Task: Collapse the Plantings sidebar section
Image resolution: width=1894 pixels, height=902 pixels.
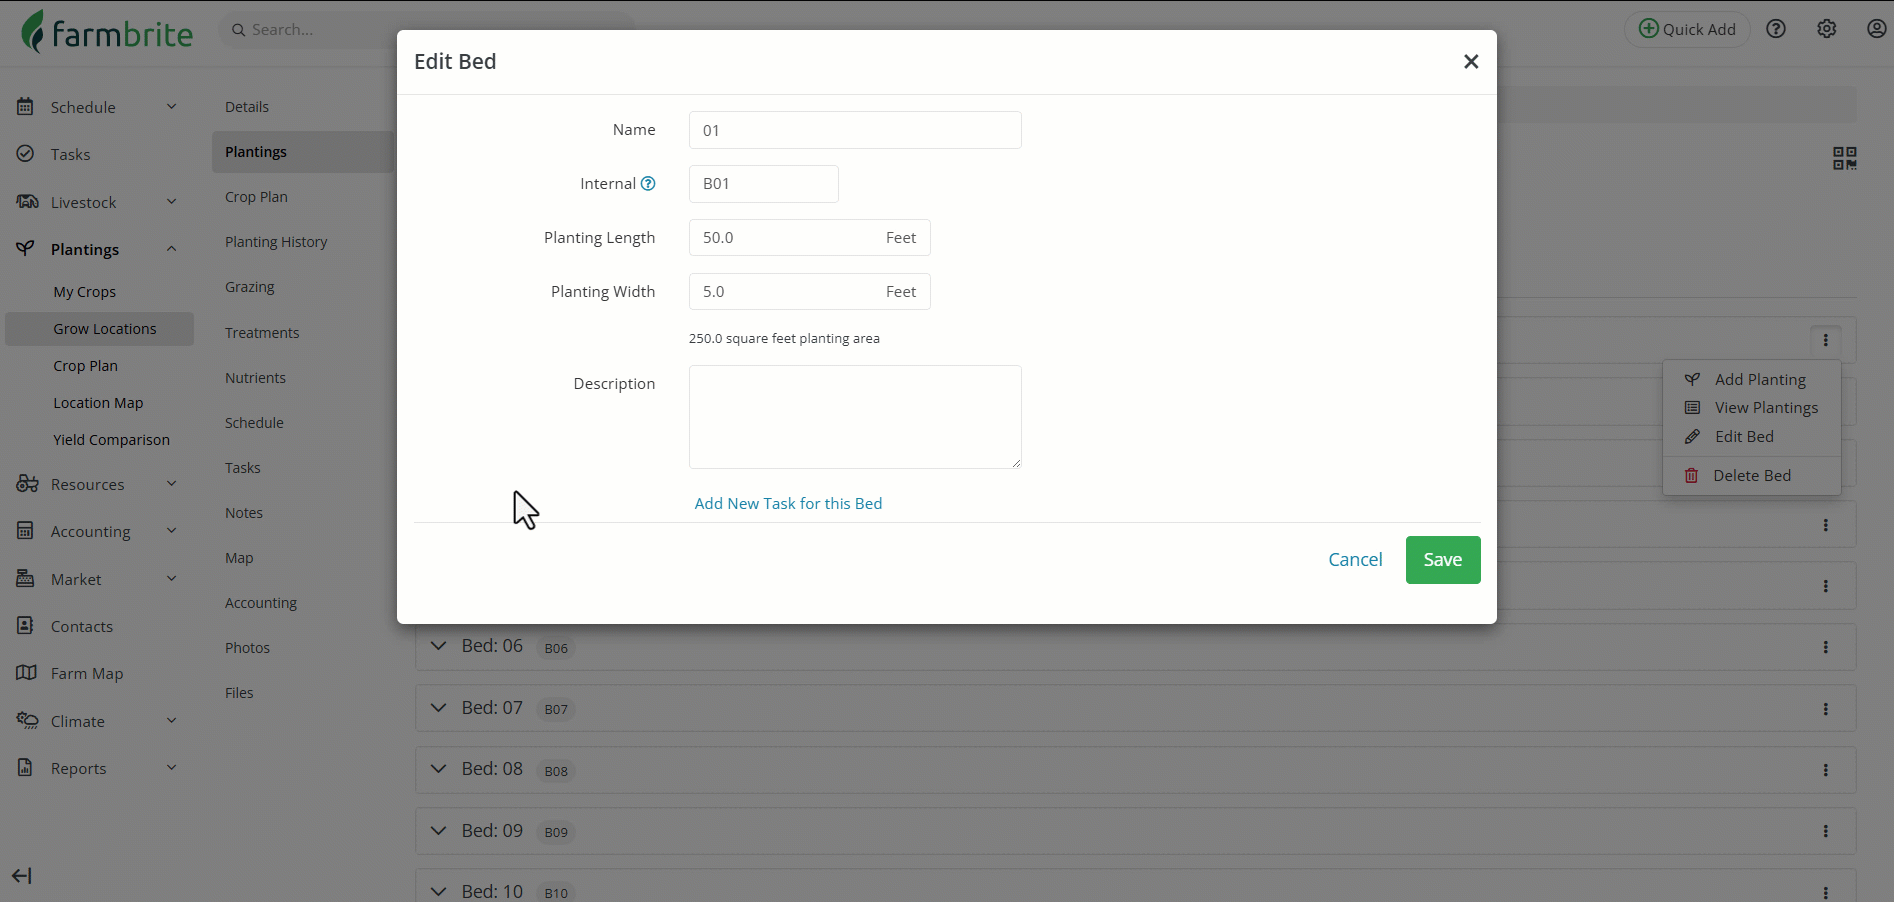Action: (171, 249)
